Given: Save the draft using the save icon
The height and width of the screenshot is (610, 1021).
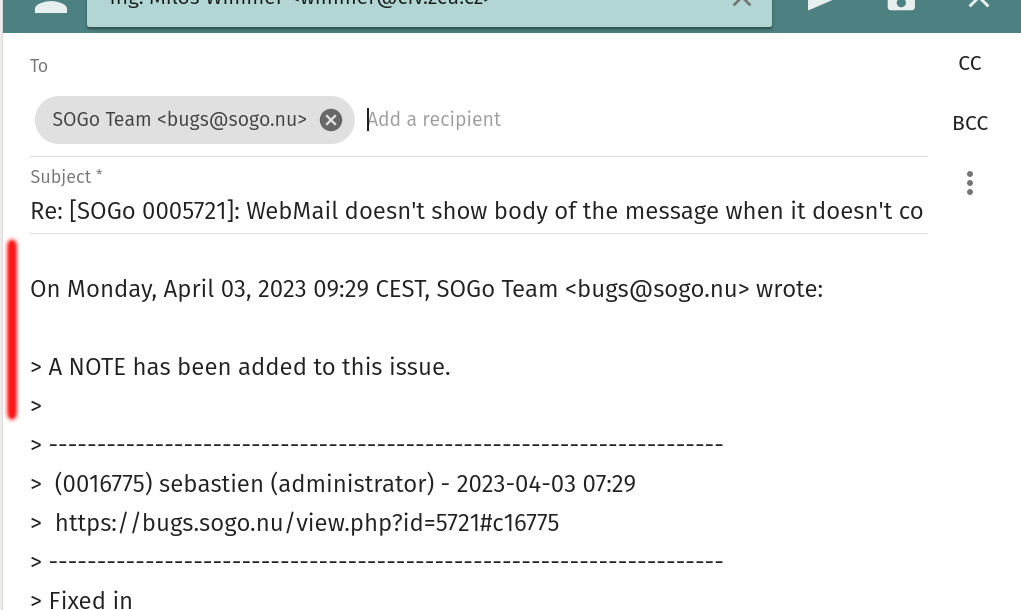Looking at the screenshot, I should pyautogui.click(x=900, y=4).
